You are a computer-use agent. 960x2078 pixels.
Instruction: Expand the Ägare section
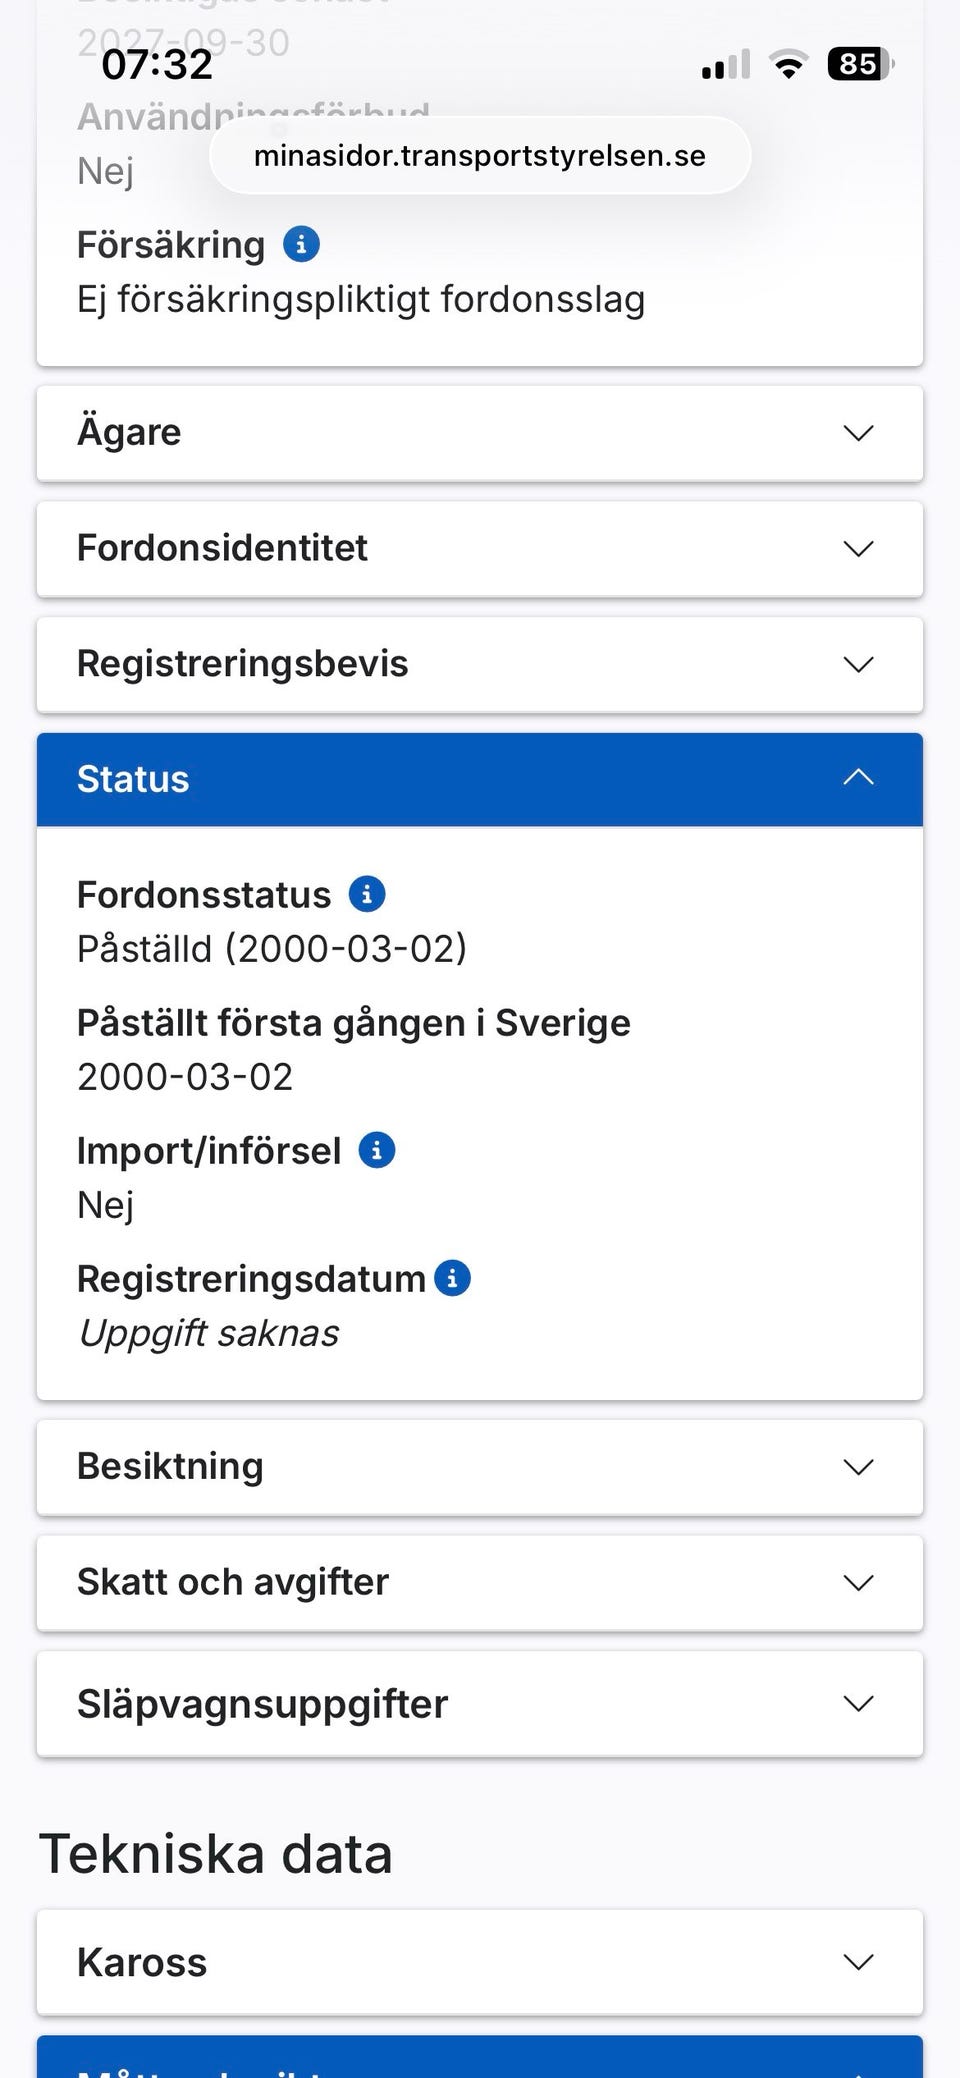(x=479, y=433)
